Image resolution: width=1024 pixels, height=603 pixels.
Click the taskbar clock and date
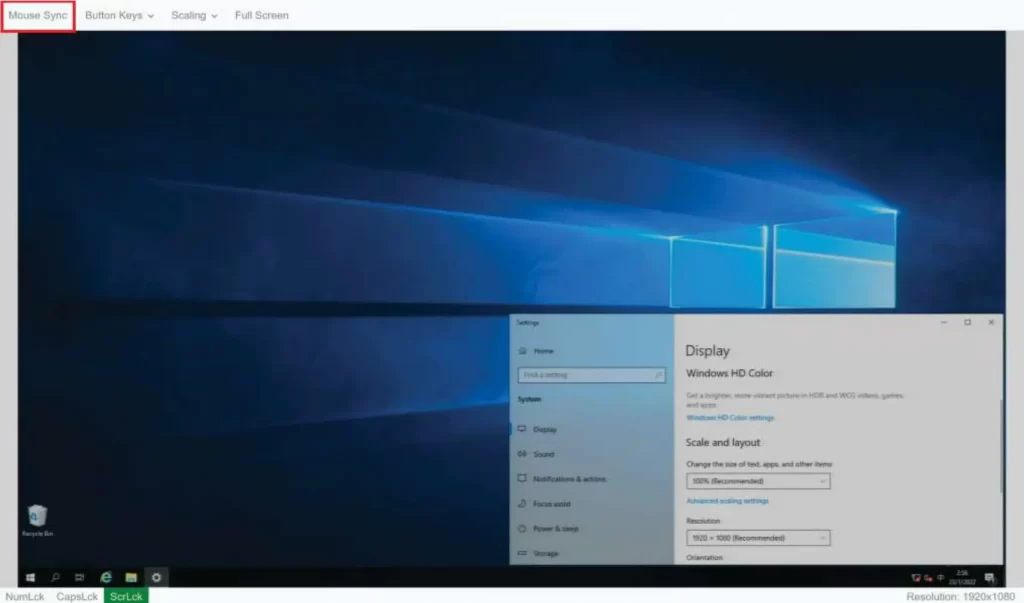[x=962, y=578]
